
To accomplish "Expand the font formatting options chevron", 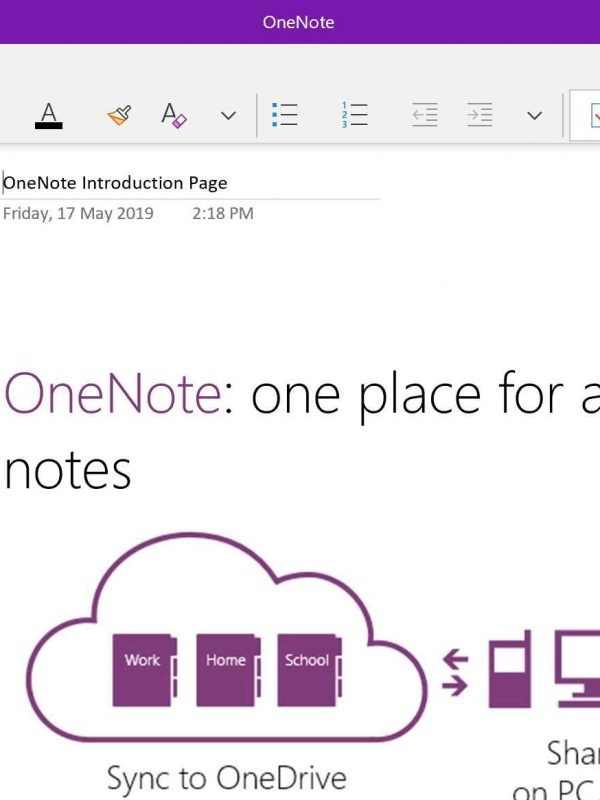I will 228,116.
